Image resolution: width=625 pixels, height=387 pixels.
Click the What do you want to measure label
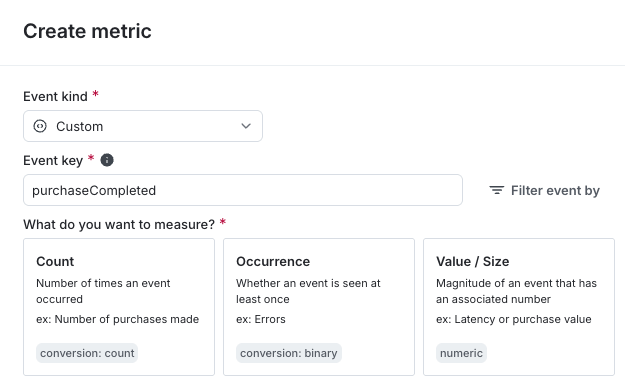point(119,224)
